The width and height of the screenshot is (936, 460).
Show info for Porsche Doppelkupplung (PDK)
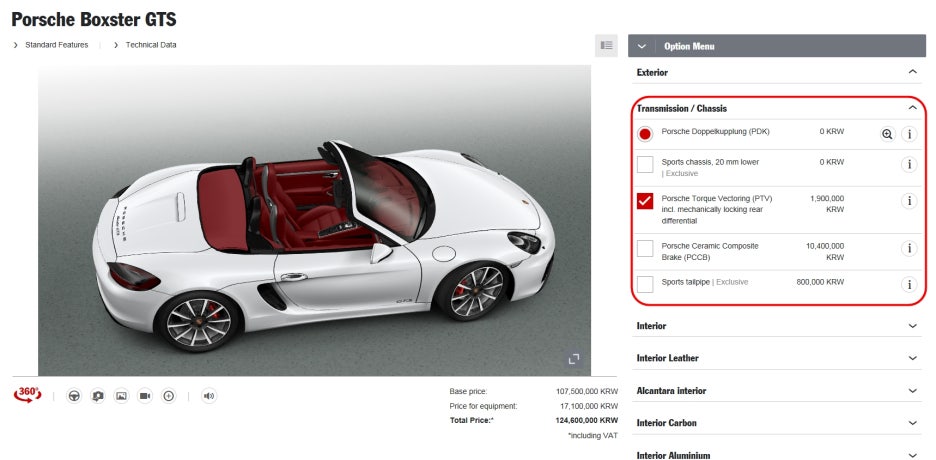click(x=909, y=134)
